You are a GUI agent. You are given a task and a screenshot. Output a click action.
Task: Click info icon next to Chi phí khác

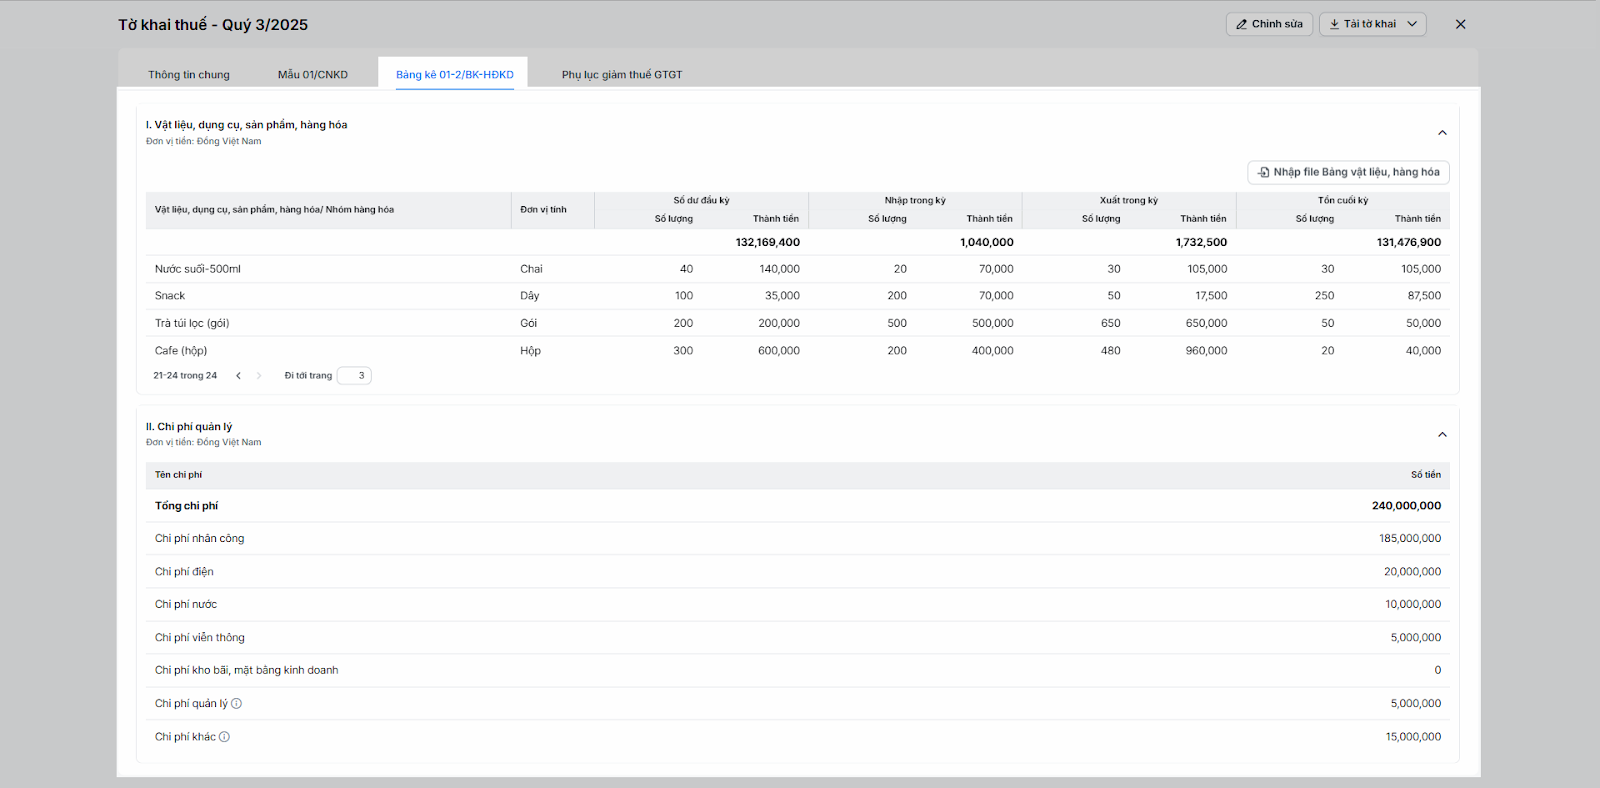(x=225, y=737)
